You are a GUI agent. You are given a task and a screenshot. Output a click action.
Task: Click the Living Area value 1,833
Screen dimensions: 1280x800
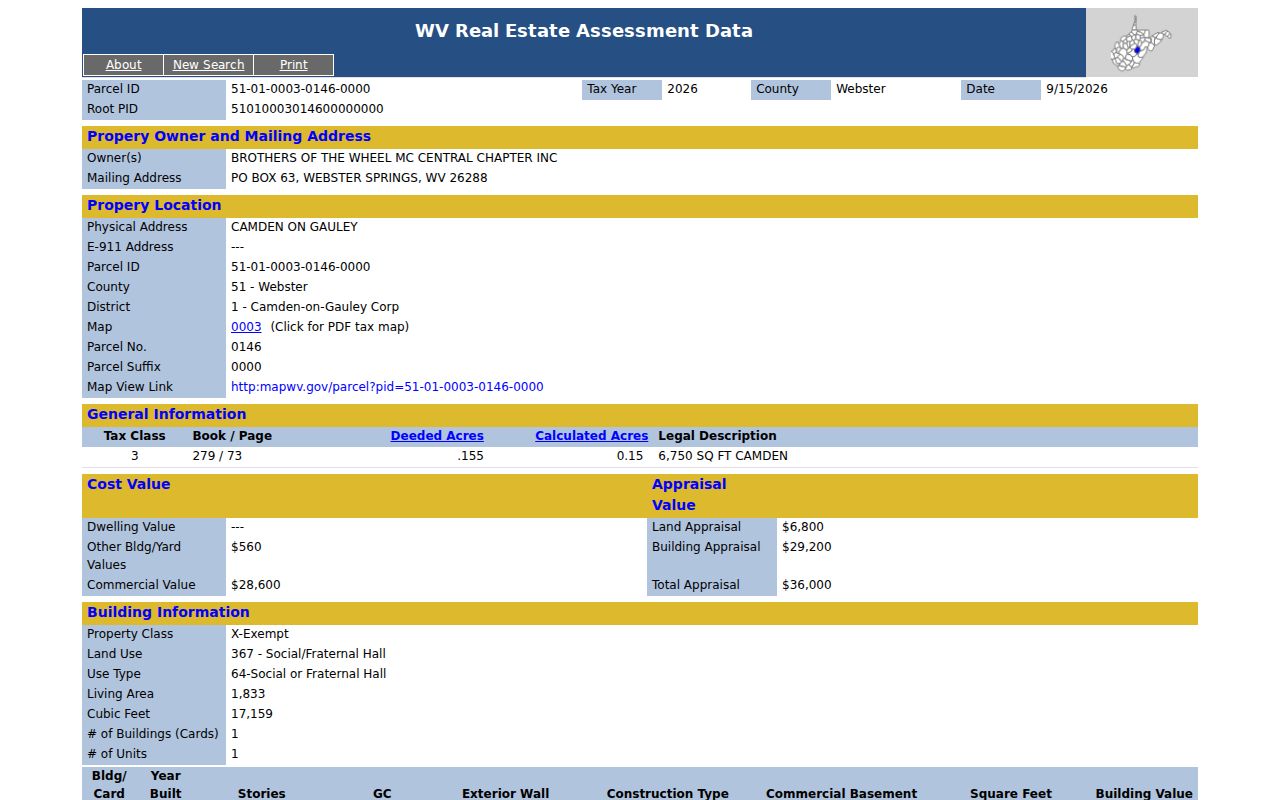coord(248,694)
